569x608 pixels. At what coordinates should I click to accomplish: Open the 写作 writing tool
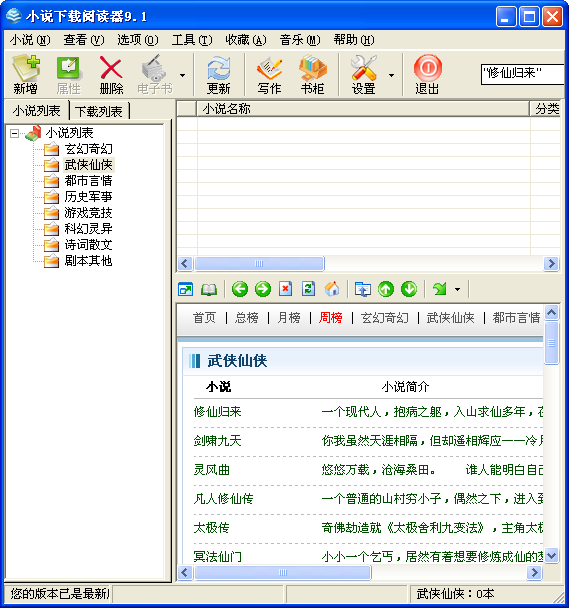[269, 74]
